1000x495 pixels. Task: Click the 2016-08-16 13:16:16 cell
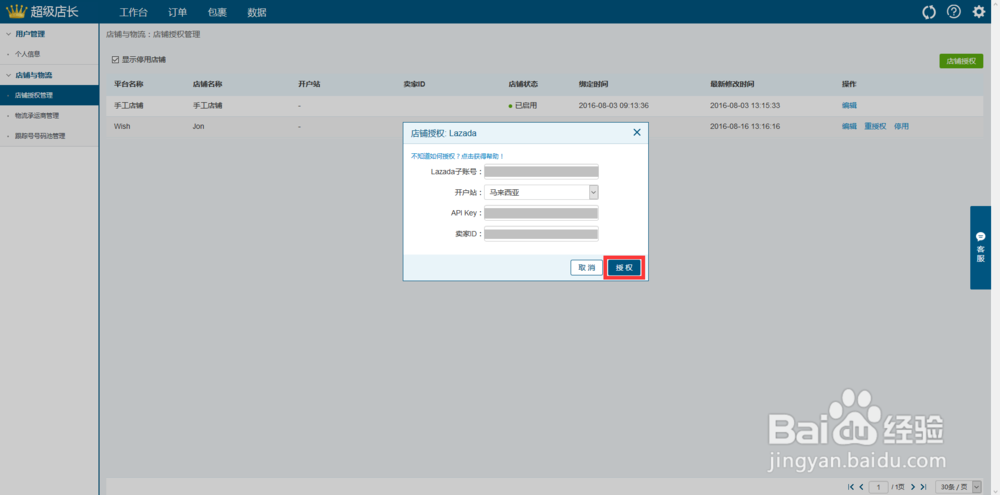pos(745,126)
